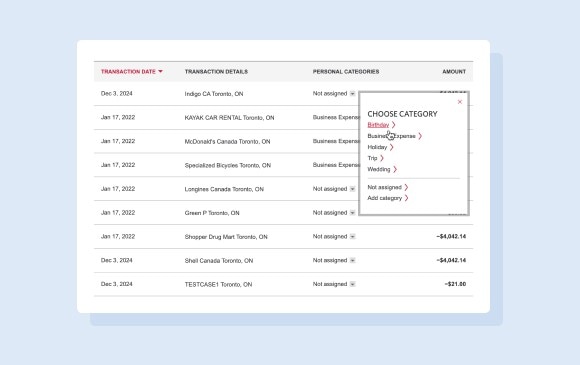
Task: Click the Personal Categories column header
Action: (346, 71)
